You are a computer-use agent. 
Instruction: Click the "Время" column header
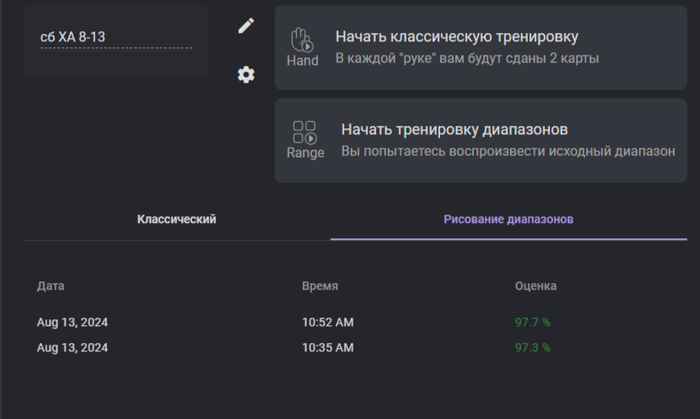[x=320, y=286]
